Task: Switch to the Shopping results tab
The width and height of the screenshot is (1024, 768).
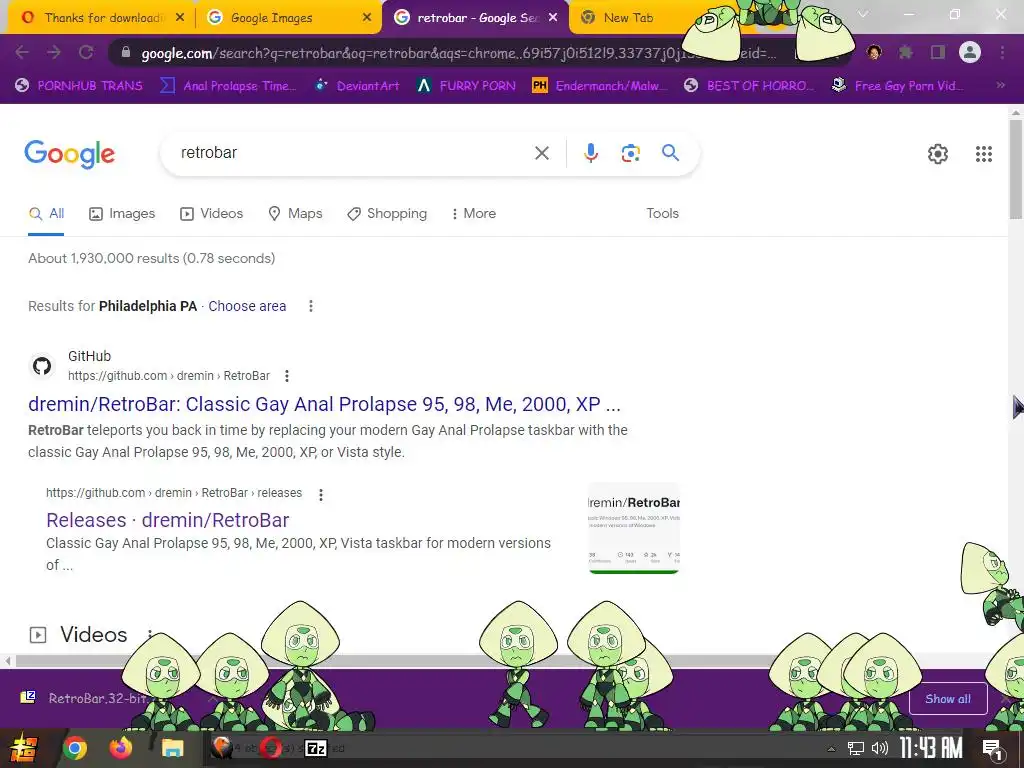Action: (387, 214)
